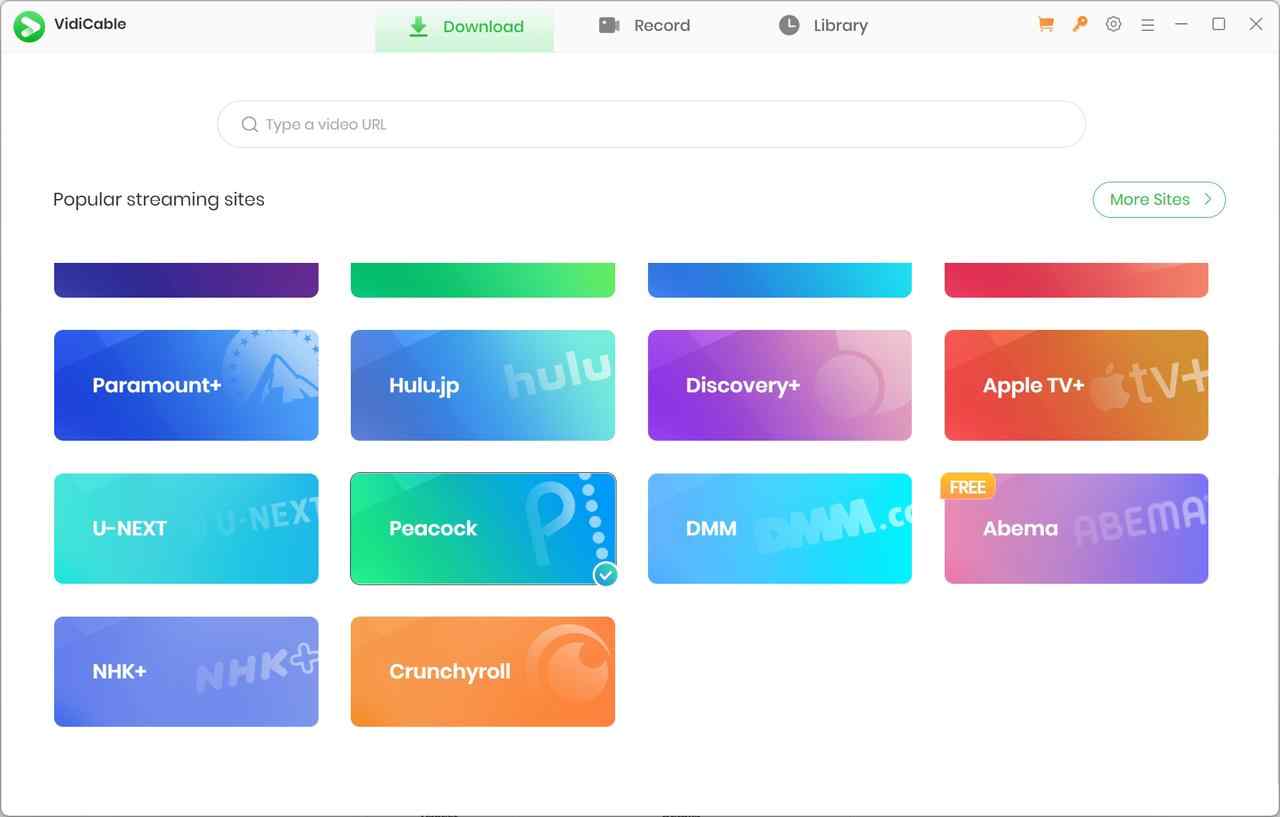Image resolution: width=1280 pixels, height=817 pixels.
Task: Select the Discovery+ tile
Action: tap(779, 385)
